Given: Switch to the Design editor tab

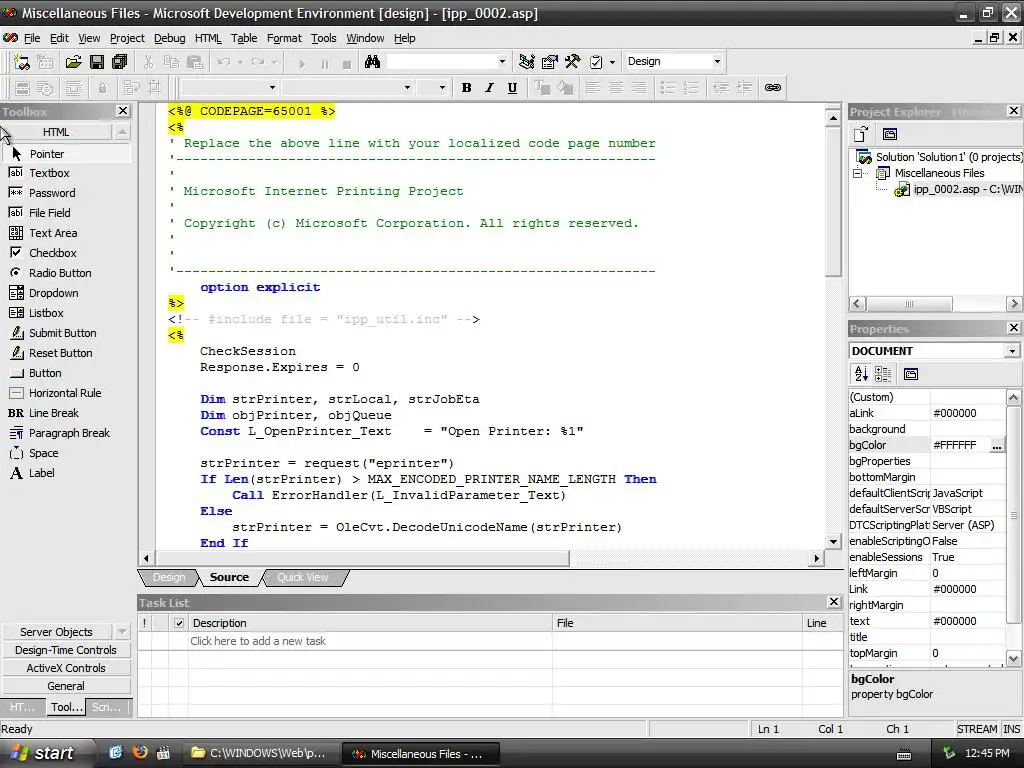Looking at the screenshot, I should tap(168, 578).
